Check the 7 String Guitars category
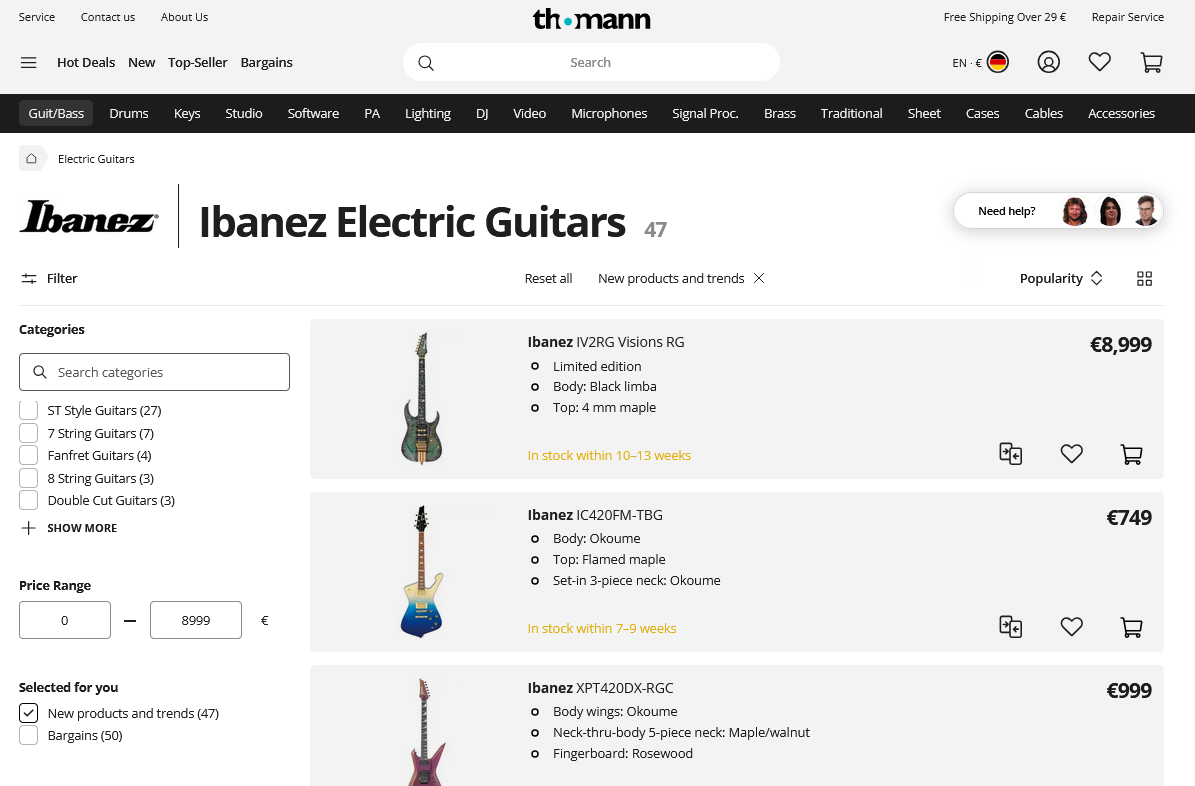Viewport: 1195px width, 786px height. (29, 433)
